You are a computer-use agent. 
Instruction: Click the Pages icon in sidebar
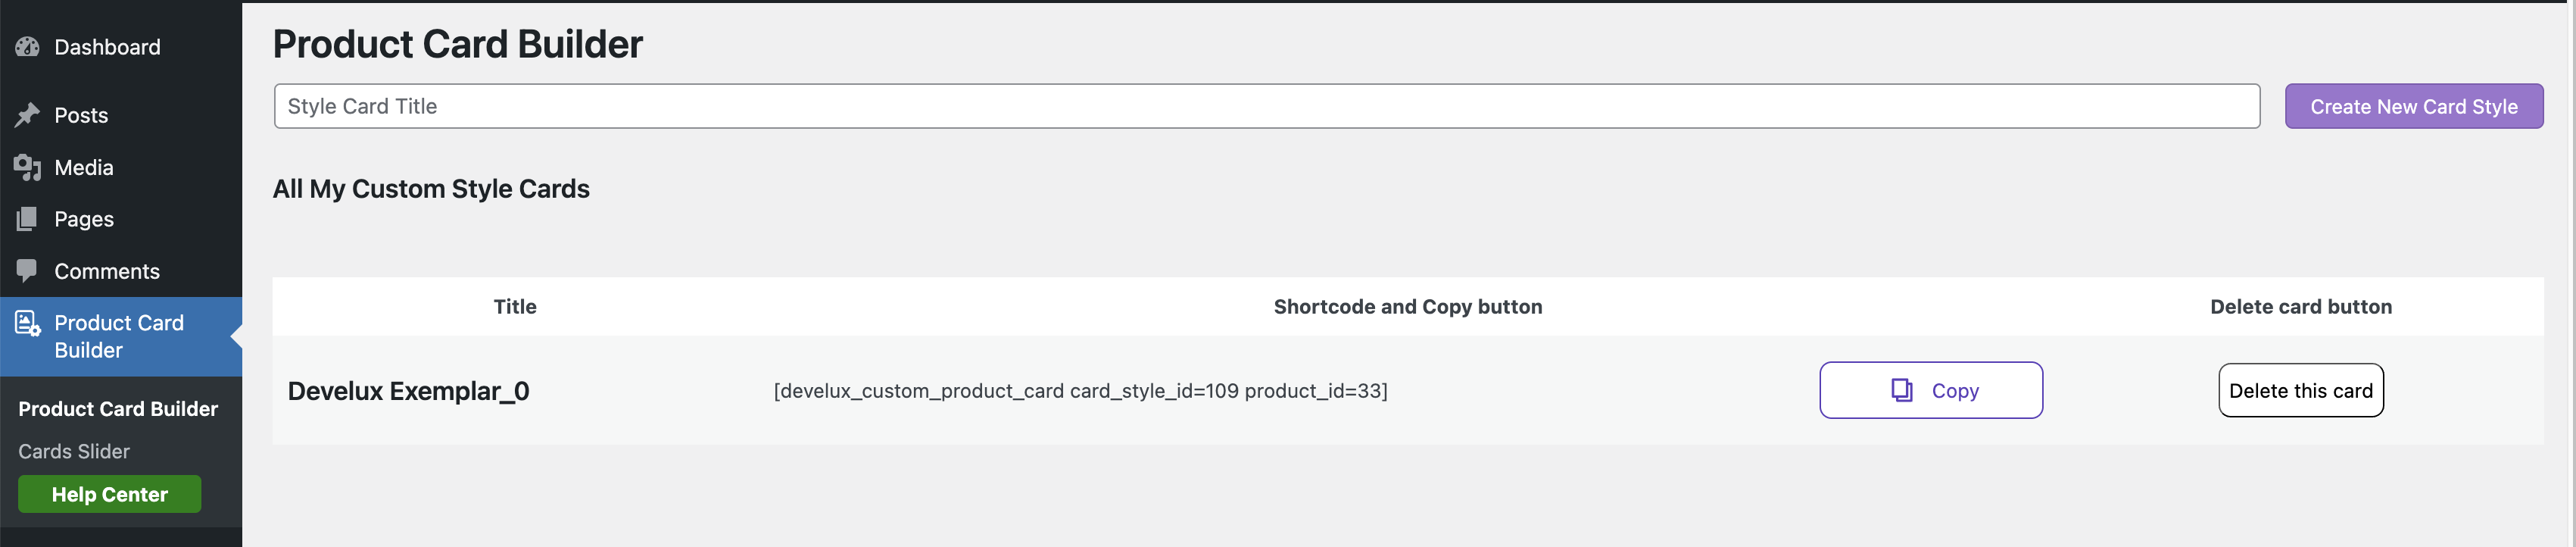pos(27,219)
